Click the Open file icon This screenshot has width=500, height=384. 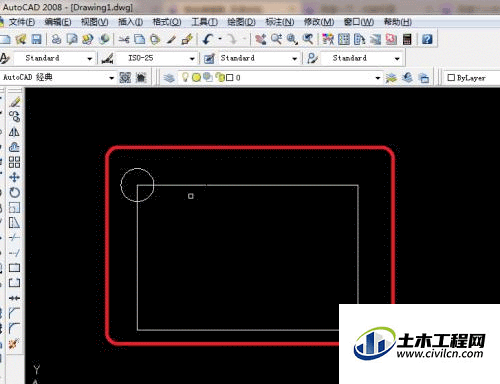point(21,39)
